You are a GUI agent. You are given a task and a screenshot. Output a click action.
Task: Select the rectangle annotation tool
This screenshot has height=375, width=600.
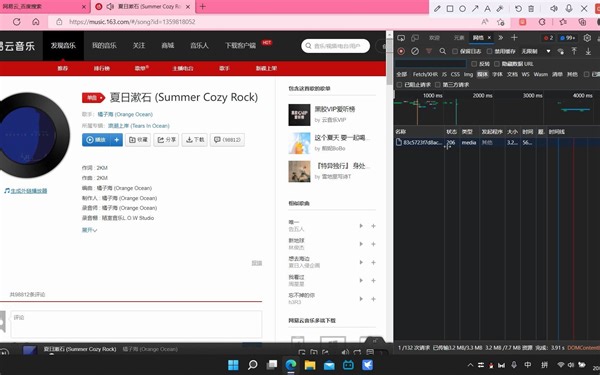tap(450, 8)
